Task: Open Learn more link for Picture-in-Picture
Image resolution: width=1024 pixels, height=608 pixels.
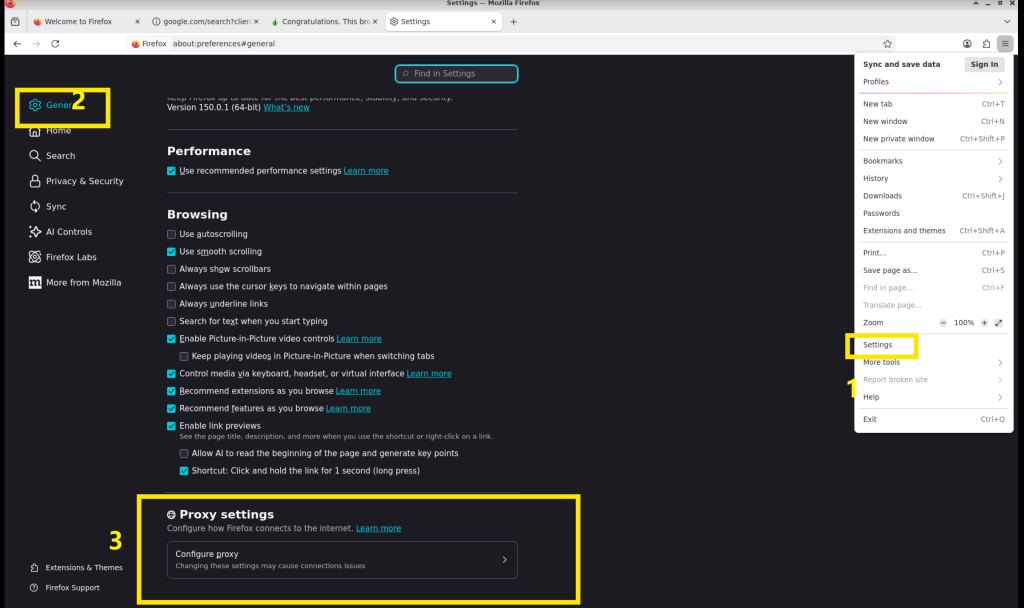Action: point(359,339)
